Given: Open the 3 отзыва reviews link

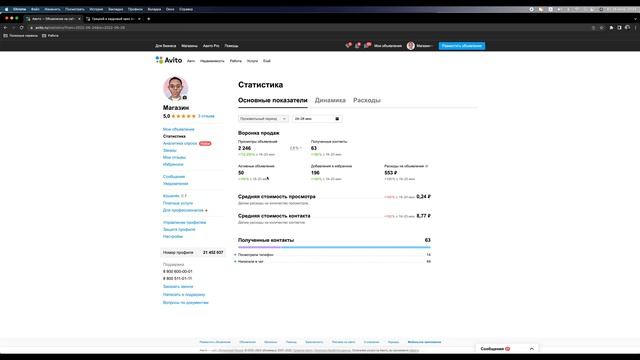Looking at the screenshot, I should pyautogui.click(x=206, y=116).
